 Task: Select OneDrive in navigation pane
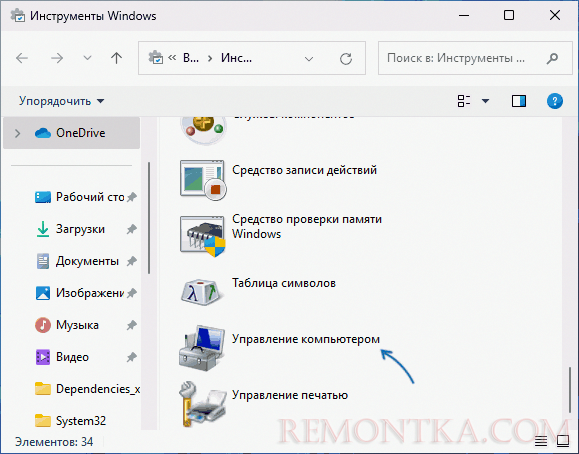coord(72,133)
